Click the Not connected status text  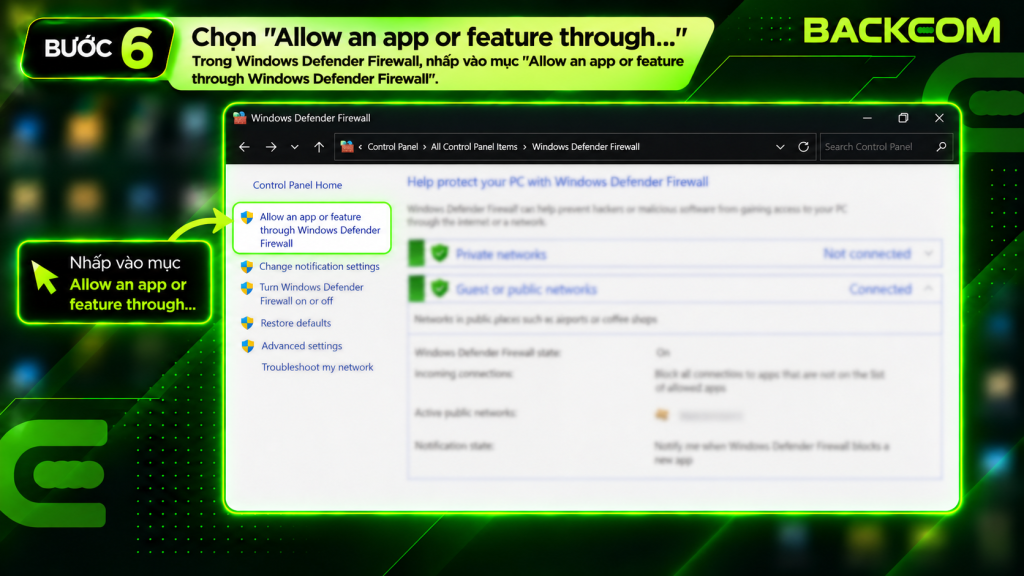(867, 253)
